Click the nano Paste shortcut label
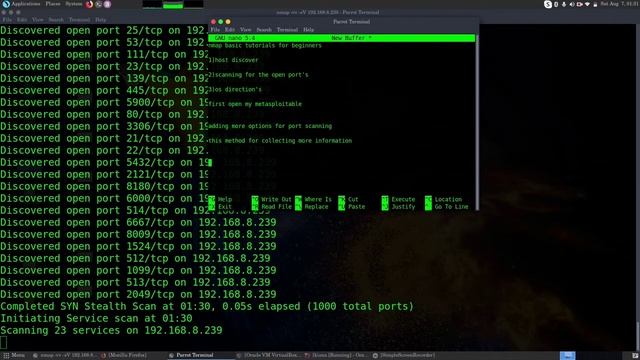 coord(356,207)
